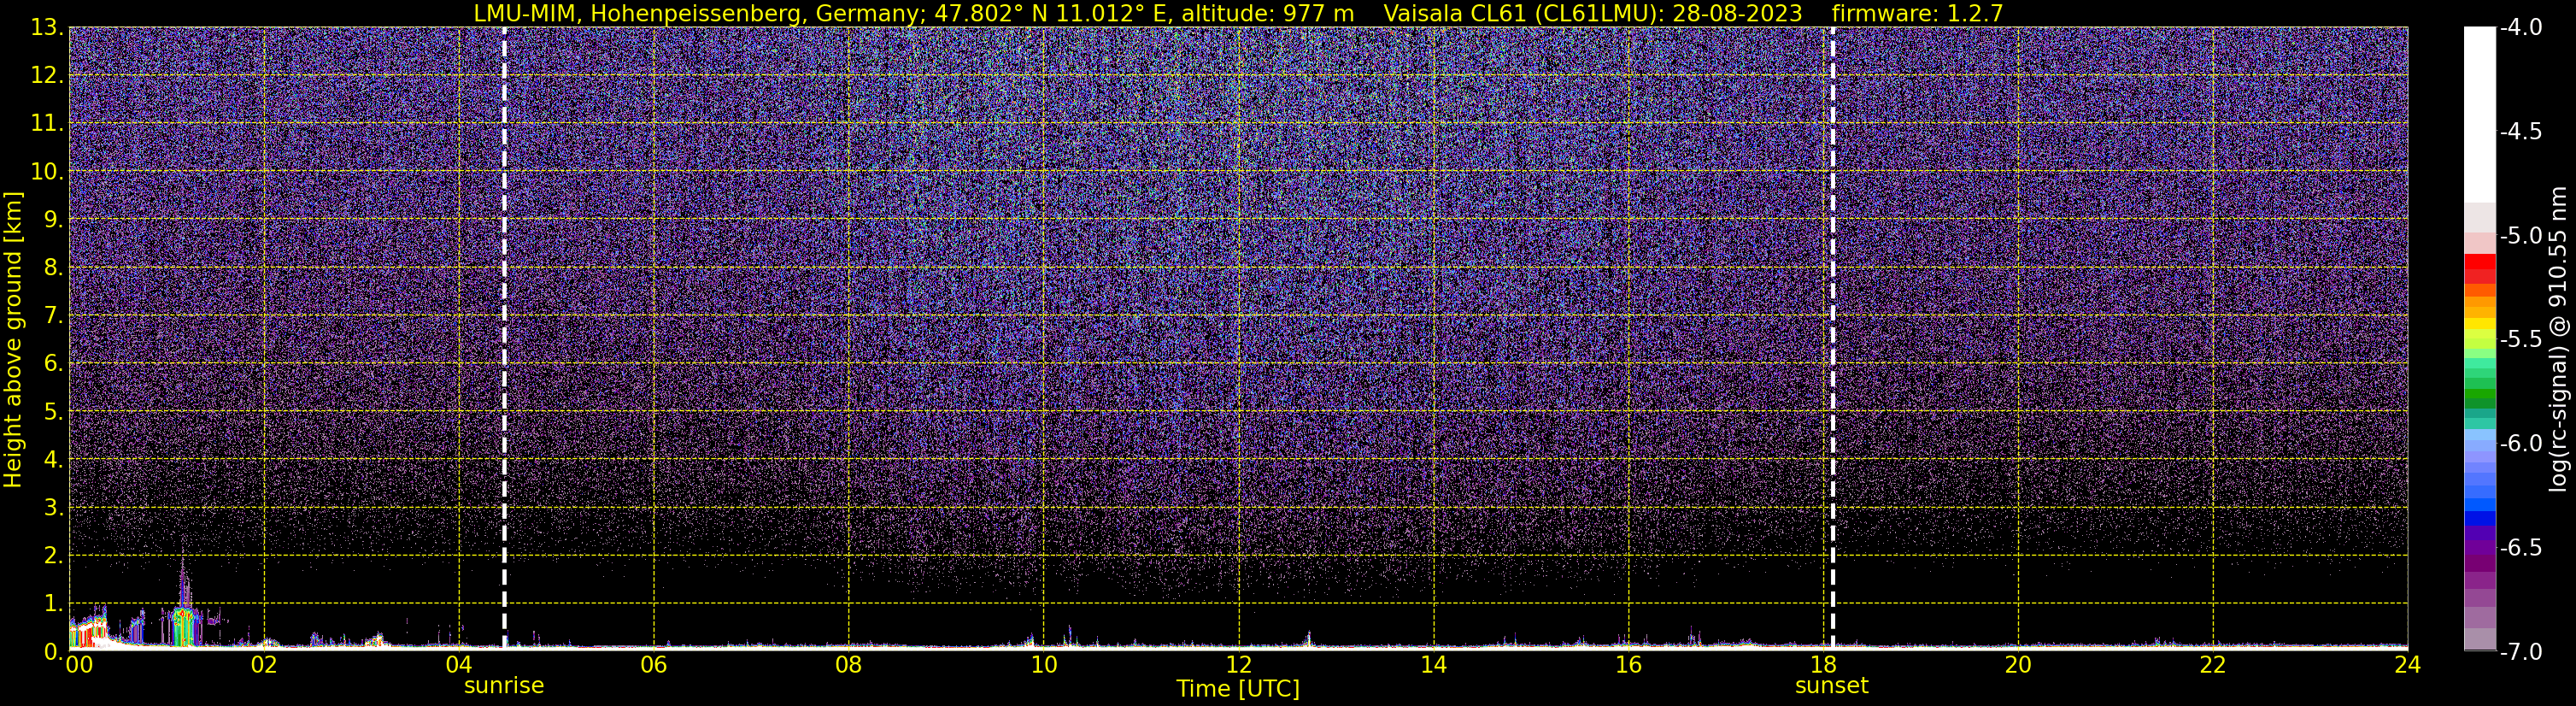2576x706 pixels.
Task: Click the x-axis tick label 16
Action: pyautogui.click(x=1629, y=665)
